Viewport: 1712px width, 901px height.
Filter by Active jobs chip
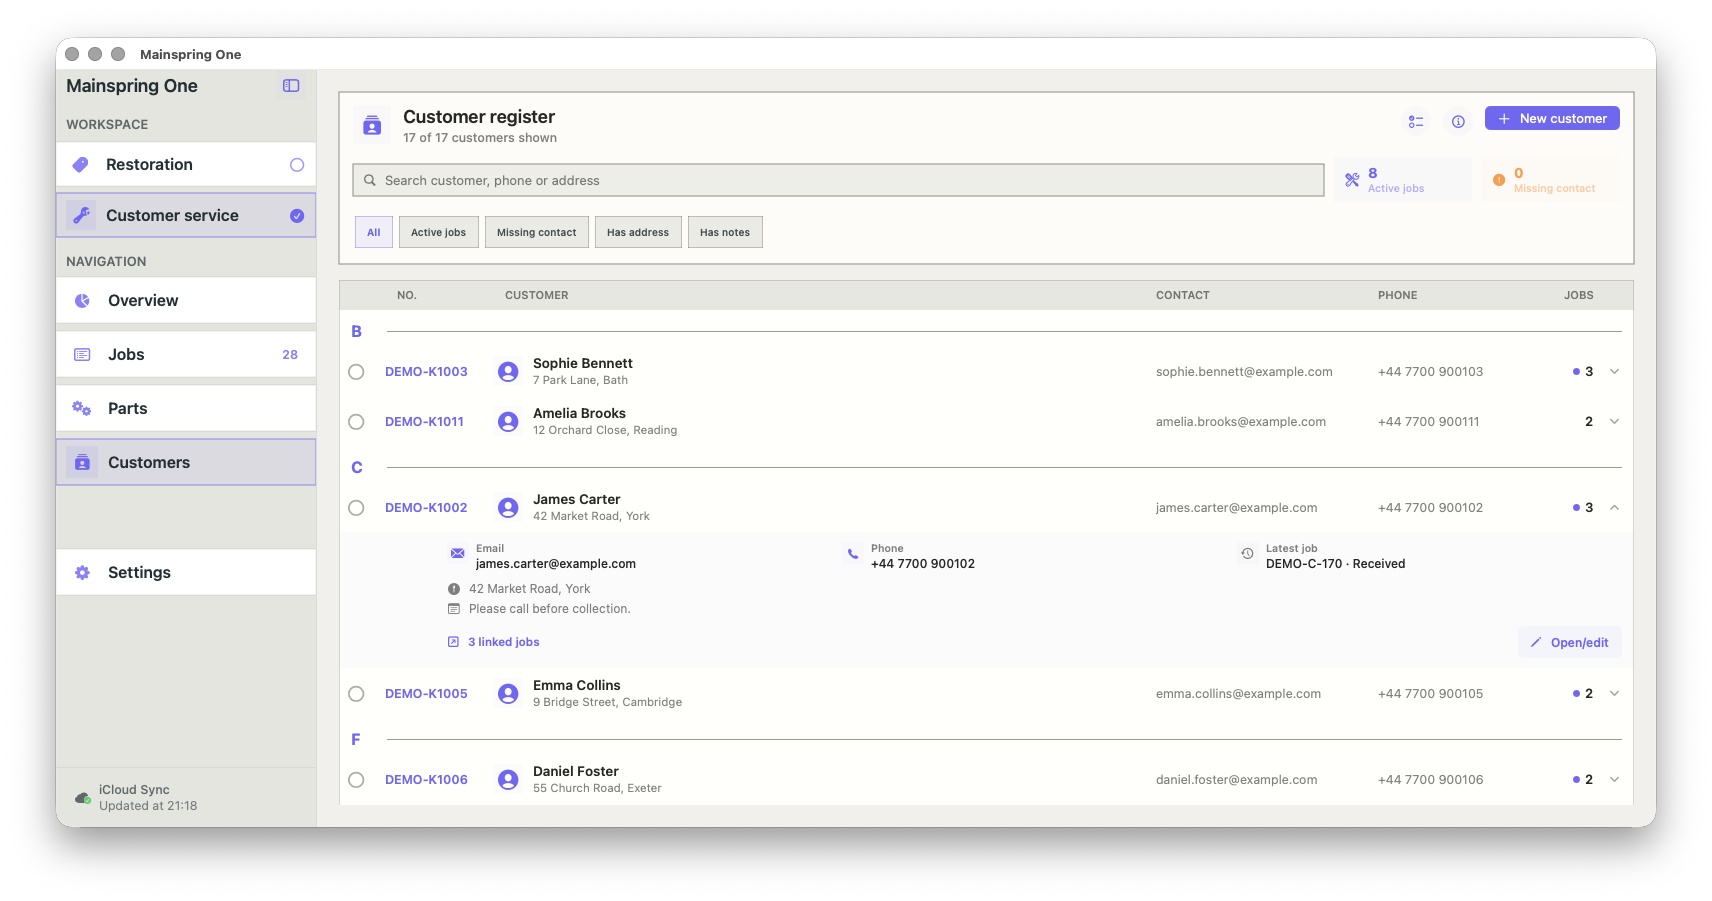click(x=438, y=232)
